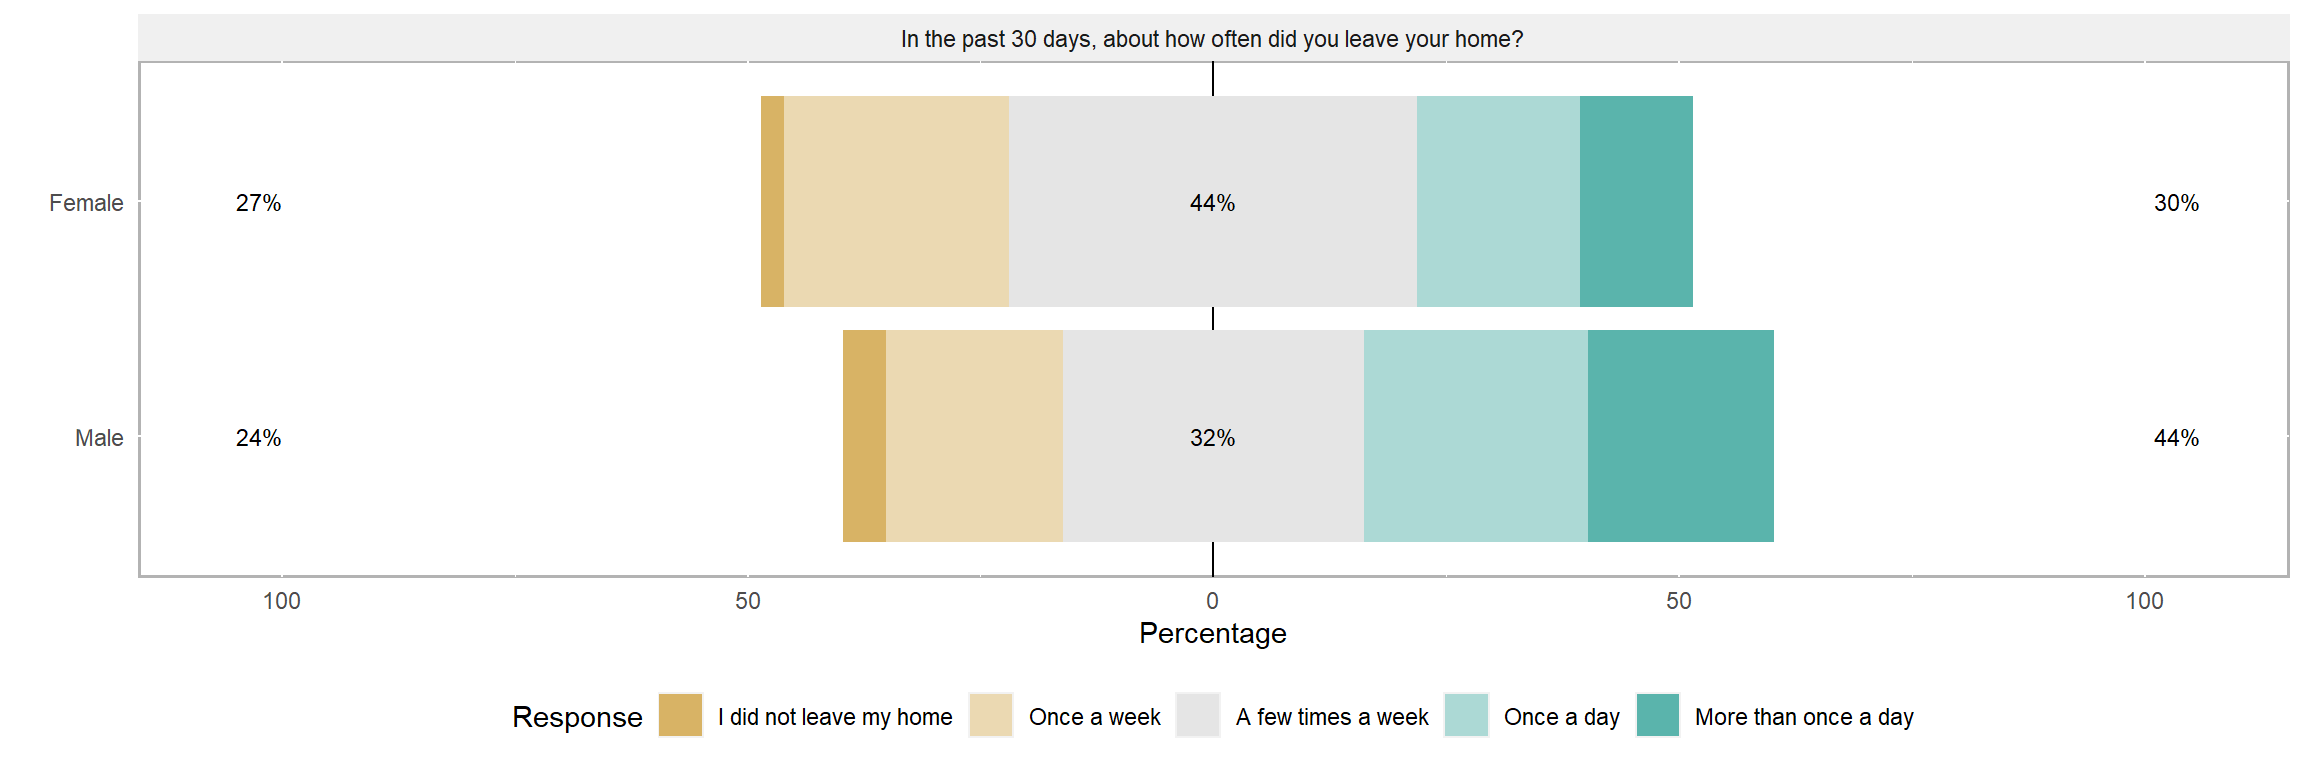2304x768 pixels.
Task: Click the Male y-axis label
Action: [99, 438]
